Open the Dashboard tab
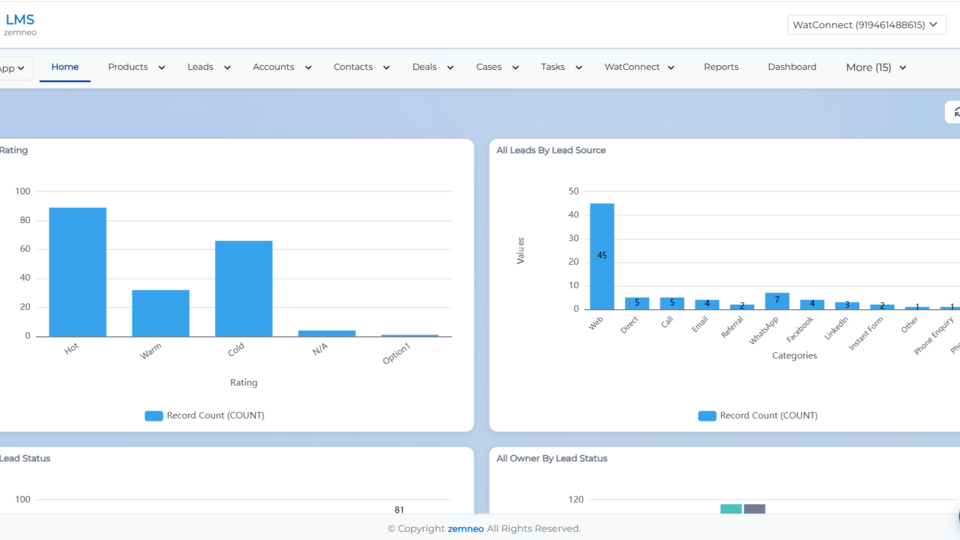 (x=792, y=67)
